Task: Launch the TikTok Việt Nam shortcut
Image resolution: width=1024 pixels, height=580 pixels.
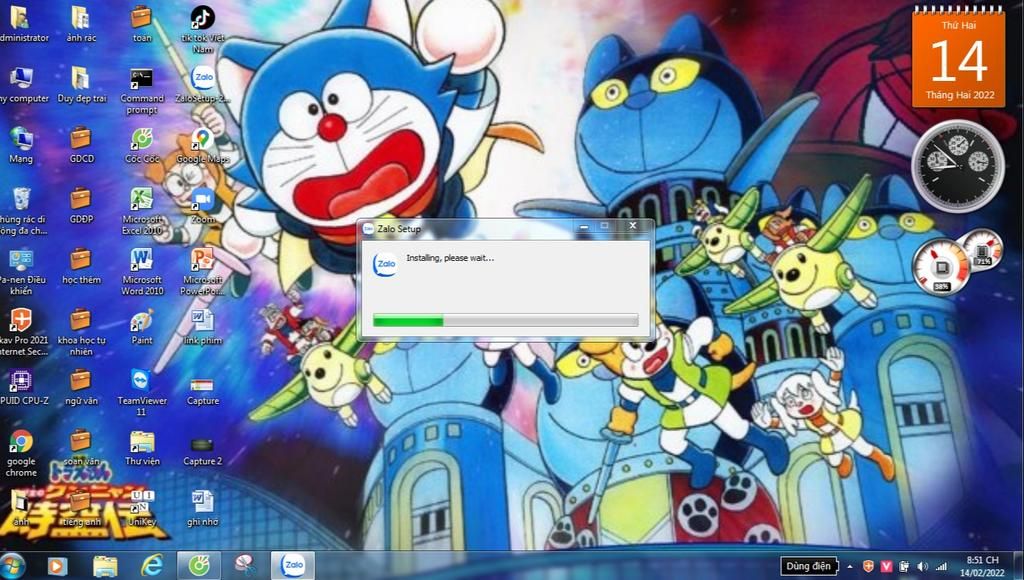Action: 202,29
